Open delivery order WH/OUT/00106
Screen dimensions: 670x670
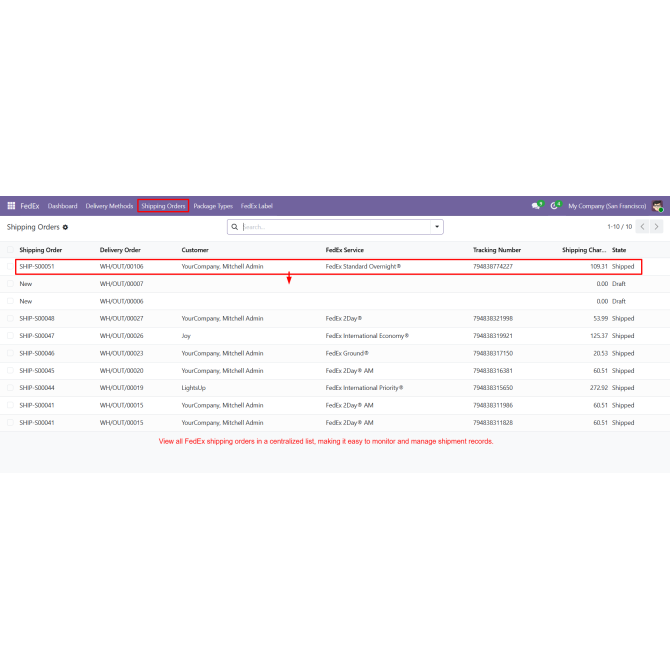(x=121, y=266)
